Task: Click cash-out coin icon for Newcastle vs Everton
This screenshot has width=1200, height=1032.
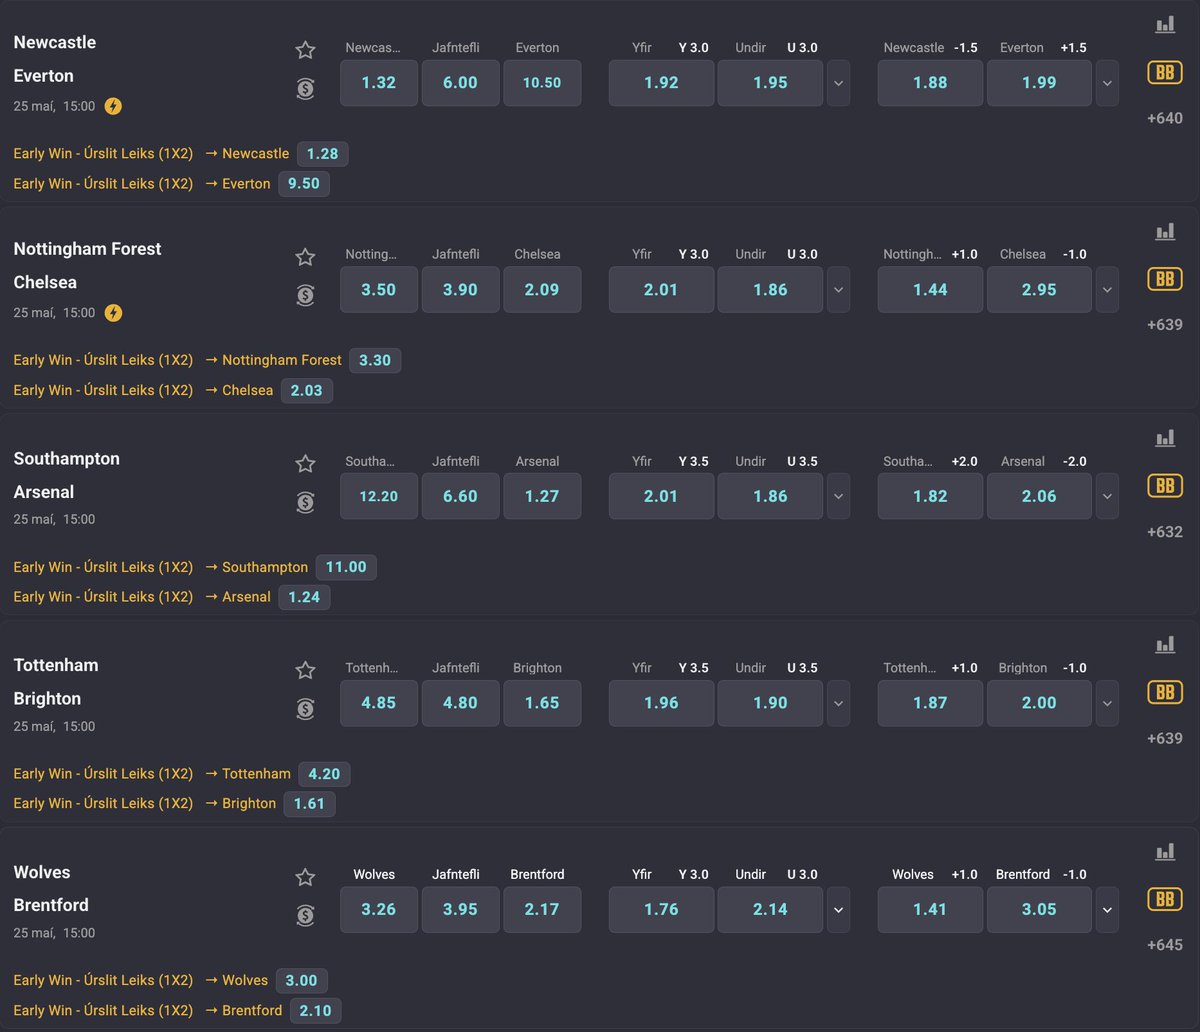Action: 305,89
